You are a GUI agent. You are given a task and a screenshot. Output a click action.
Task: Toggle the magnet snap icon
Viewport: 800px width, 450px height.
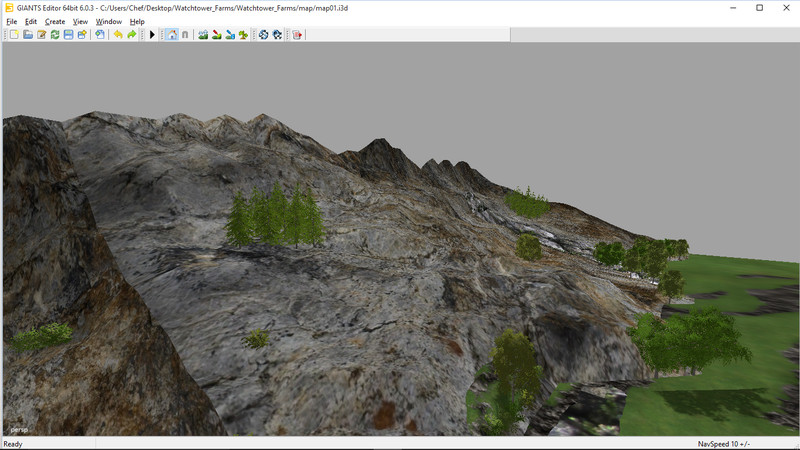(x=185, y=35)
